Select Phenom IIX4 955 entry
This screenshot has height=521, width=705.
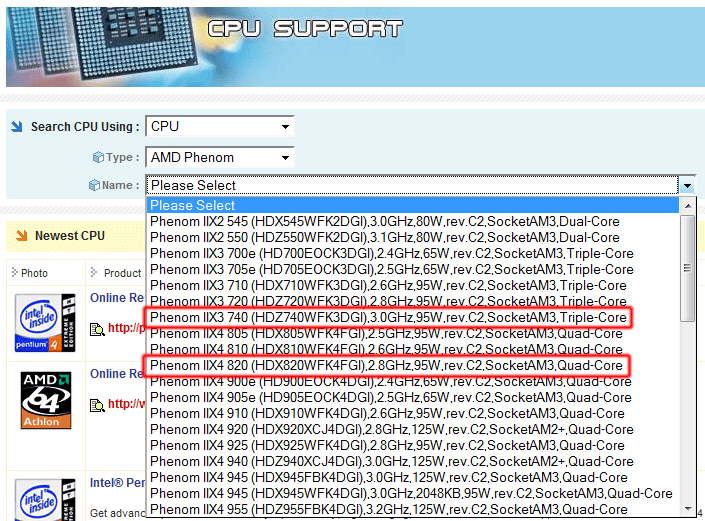[412, 509]
